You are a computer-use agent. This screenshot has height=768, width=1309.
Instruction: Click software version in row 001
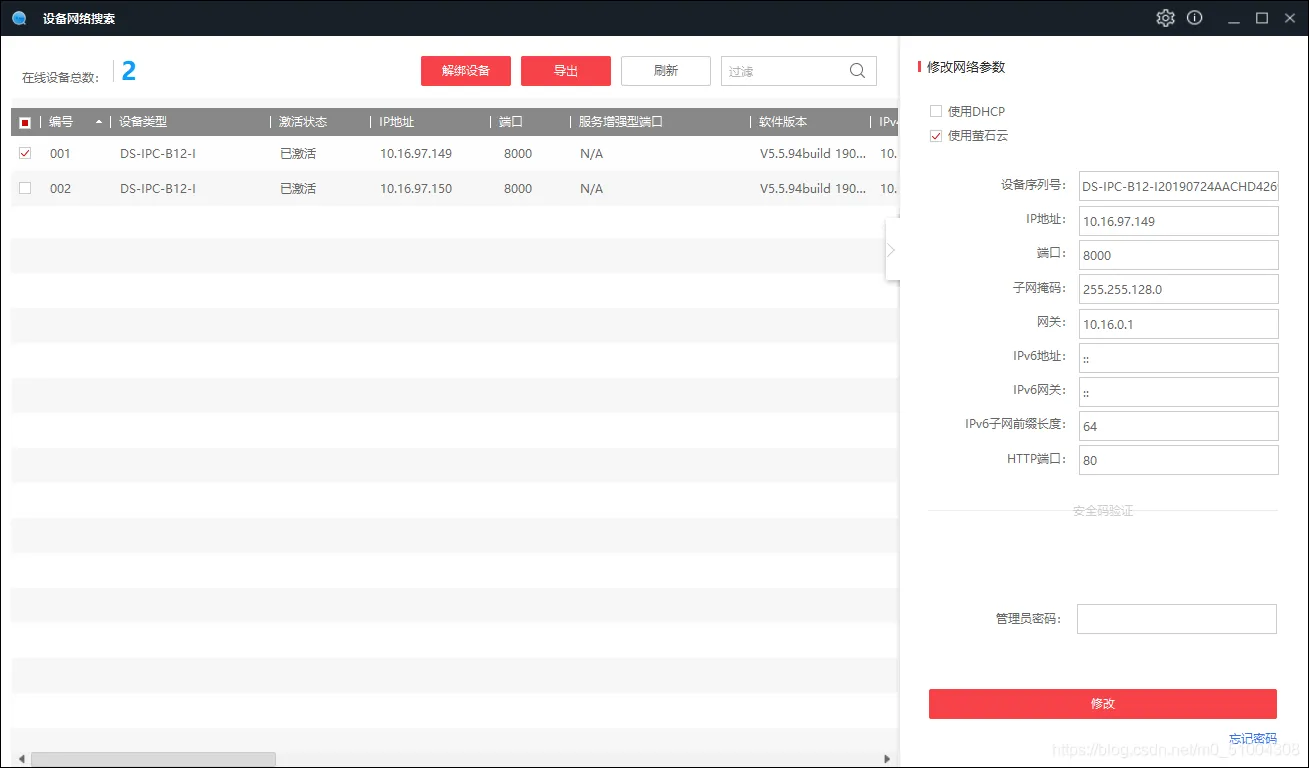point(813,154)
